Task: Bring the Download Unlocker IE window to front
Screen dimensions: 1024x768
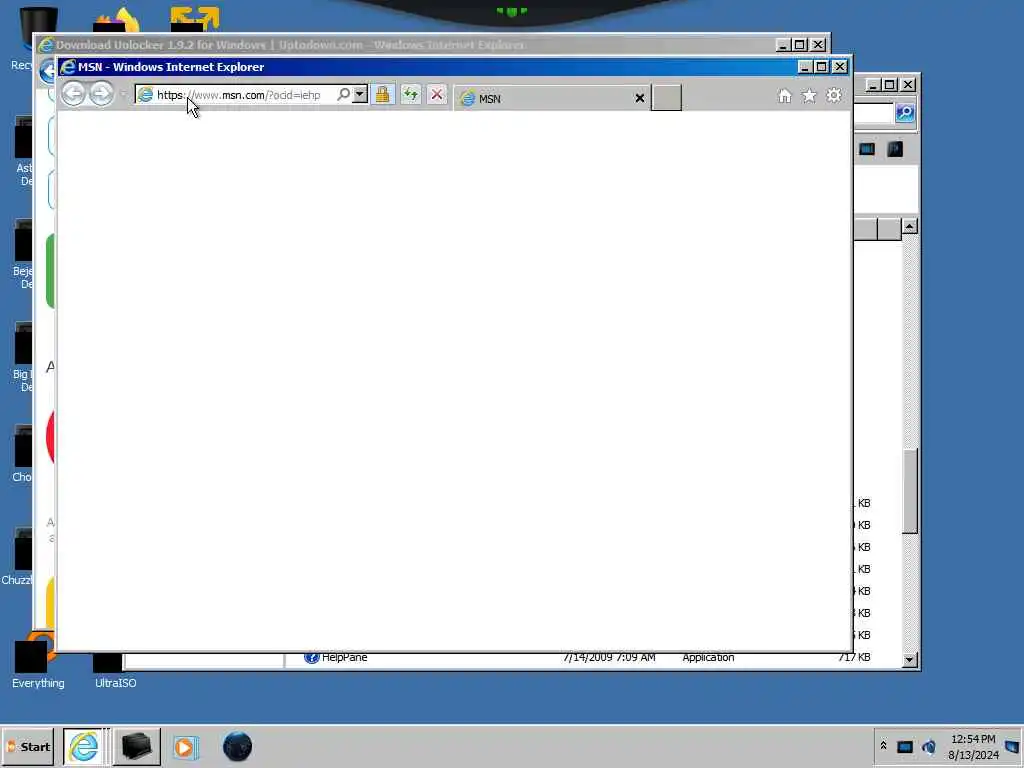Action: 405,45
